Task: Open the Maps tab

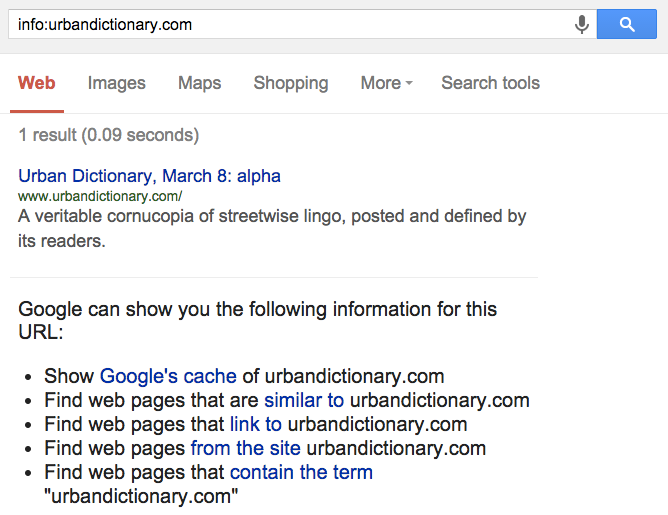Action: (199, 83)
